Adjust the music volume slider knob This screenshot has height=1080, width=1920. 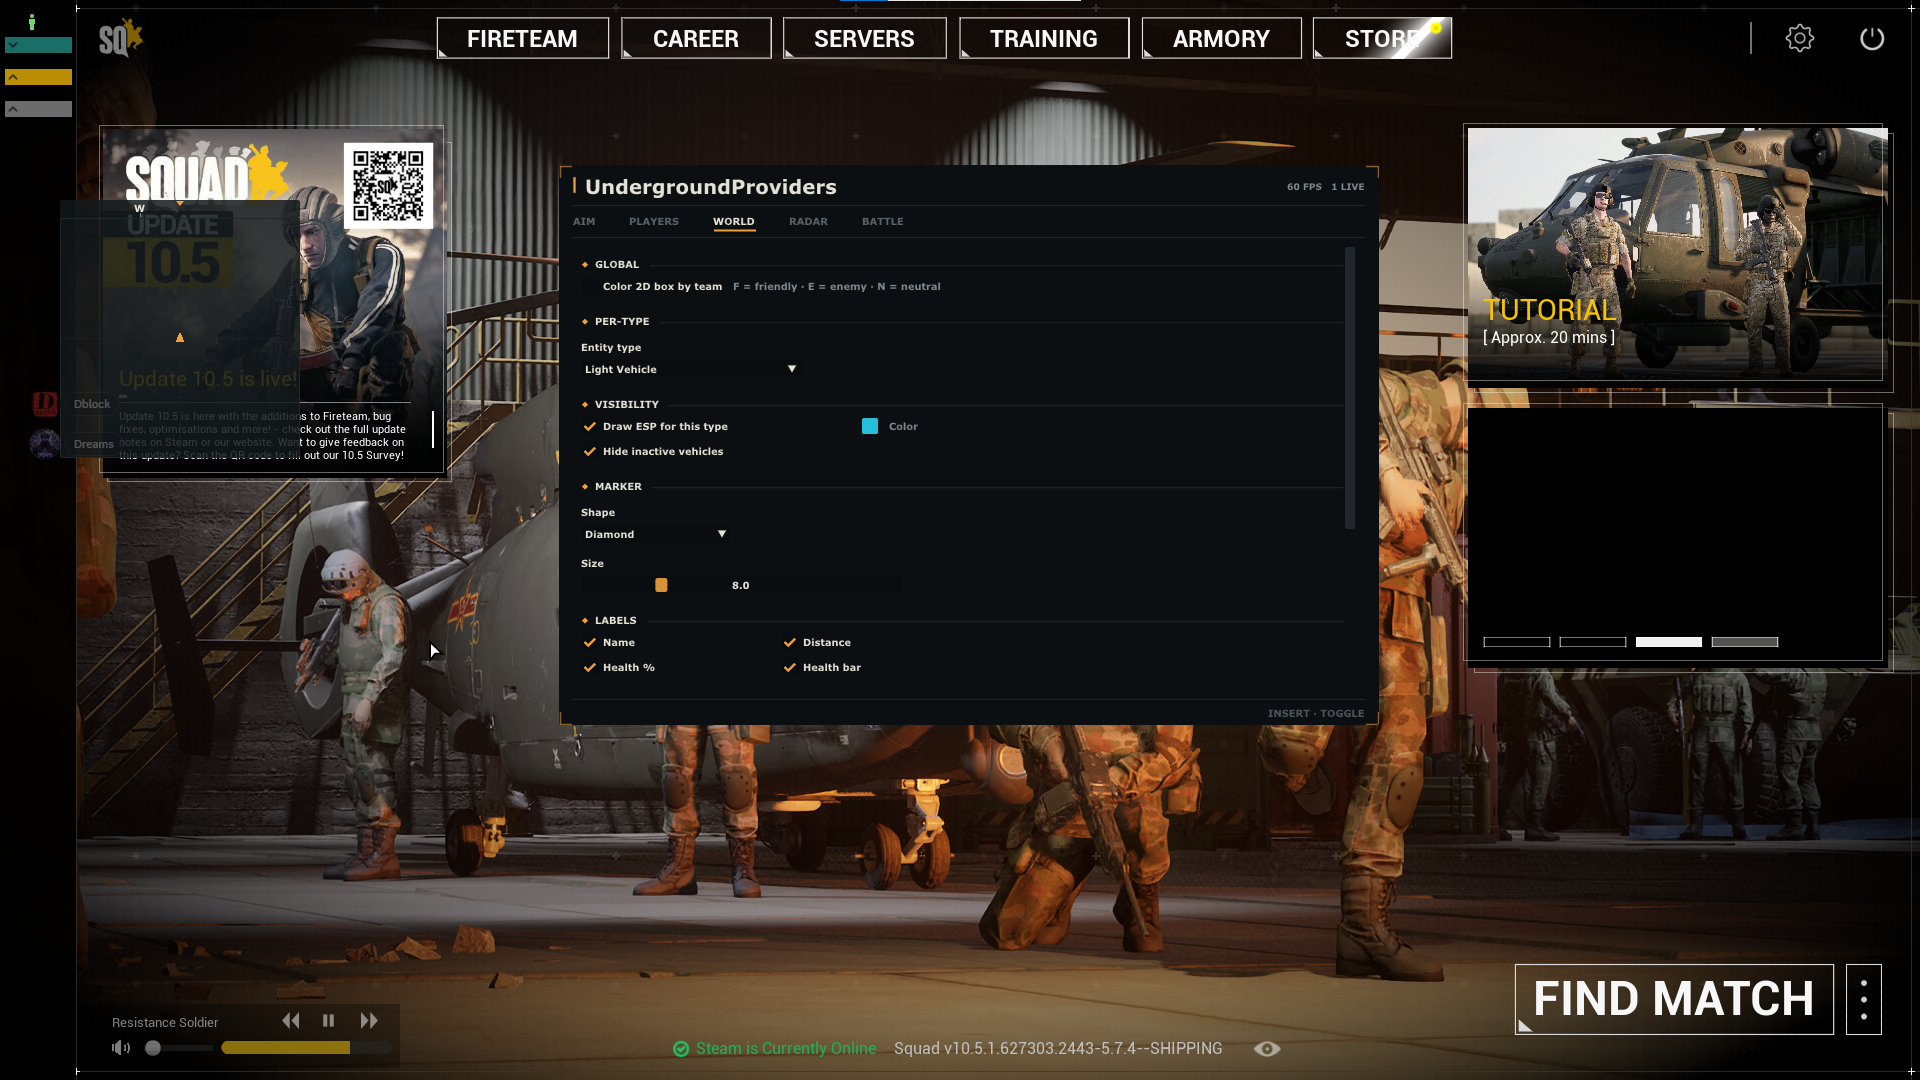[153, 1048]
